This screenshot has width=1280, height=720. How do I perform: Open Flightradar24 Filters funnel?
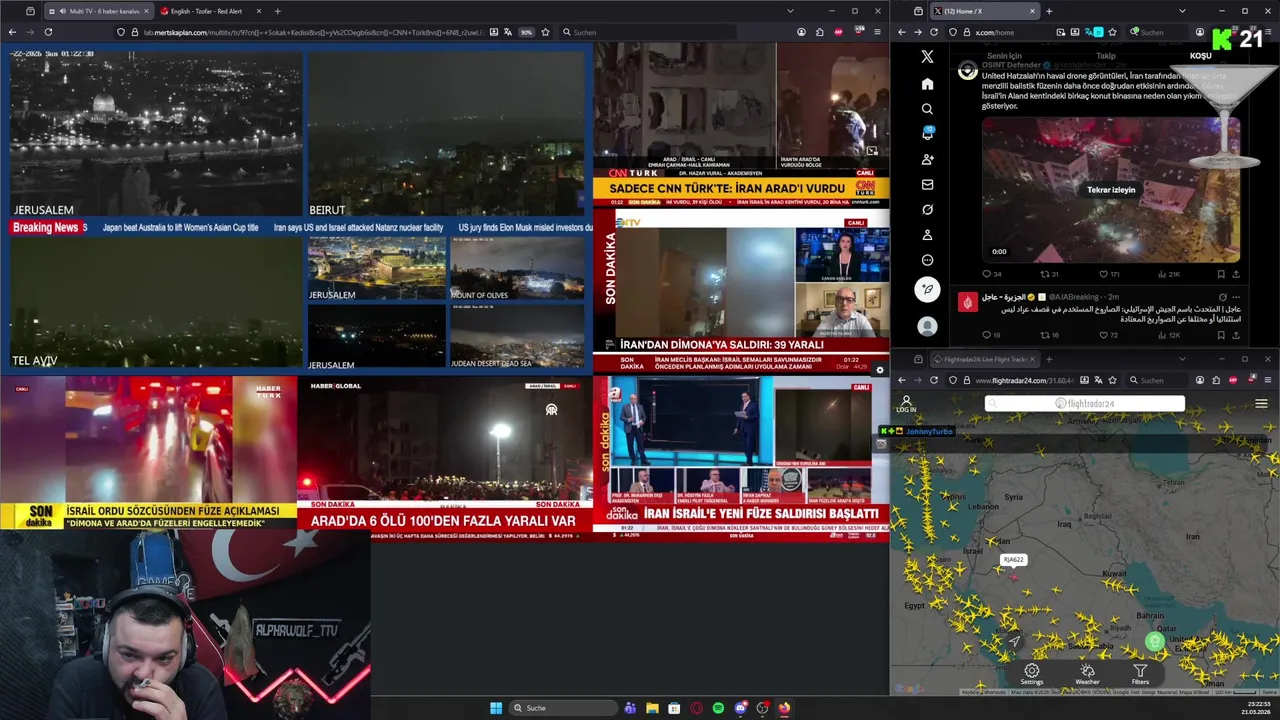(x=1140, y=674)
